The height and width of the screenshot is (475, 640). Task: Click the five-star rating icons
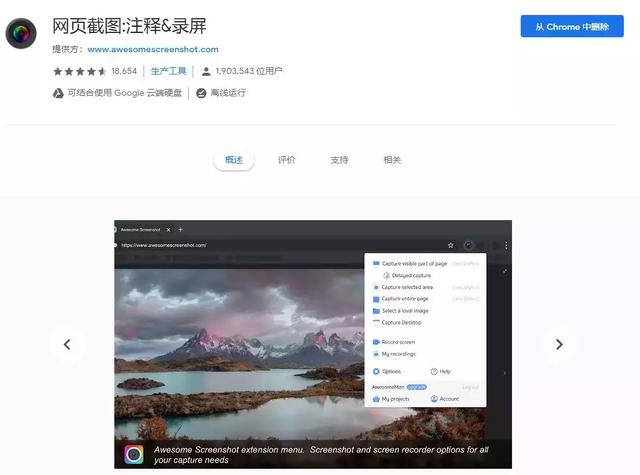click(x=80, y=71)
